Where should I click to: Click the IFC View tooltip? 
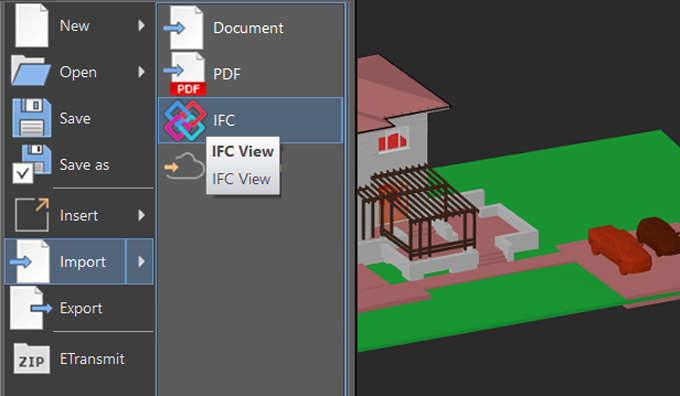[x=243, y=165]
